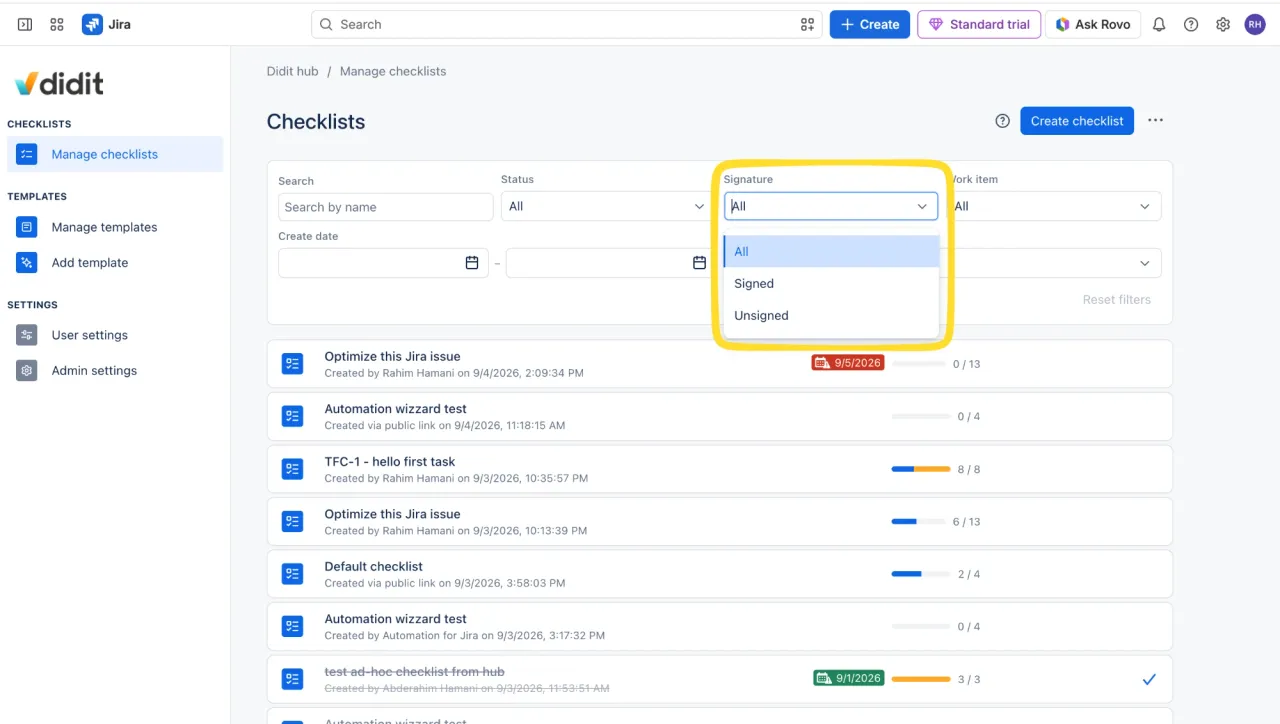1280x724 pixels.
Task: Click the red 9/5/2026 due date badge
Action: 848,363
